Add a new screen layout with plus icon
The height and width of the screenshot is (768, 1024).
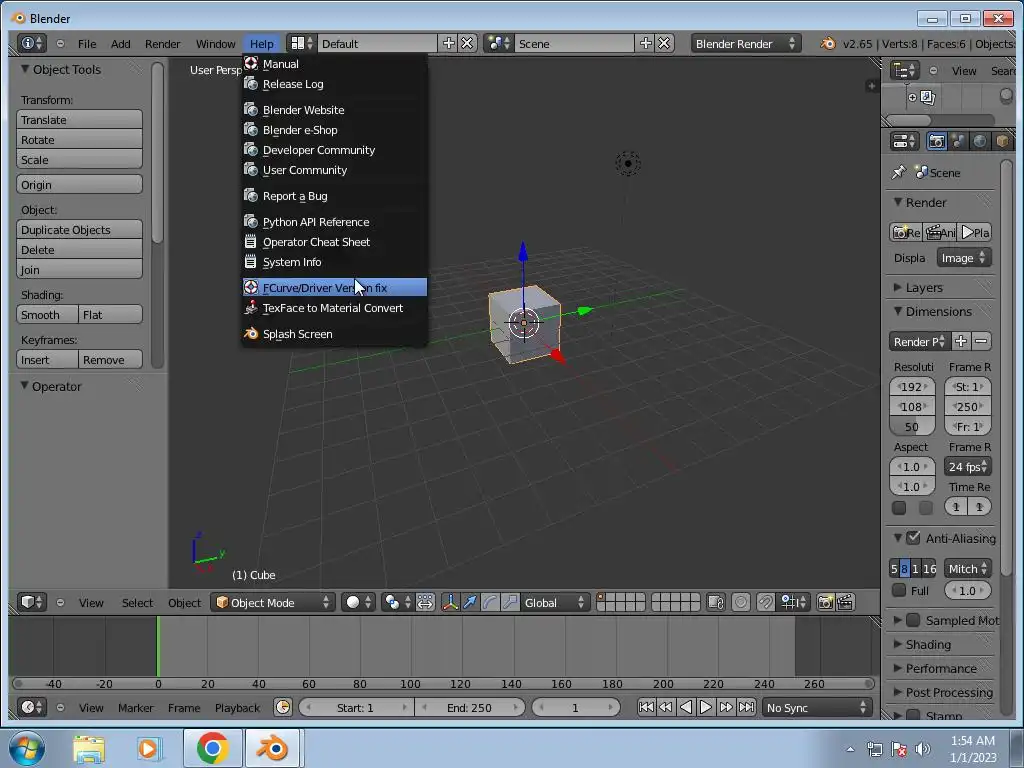tap(449, 44)
